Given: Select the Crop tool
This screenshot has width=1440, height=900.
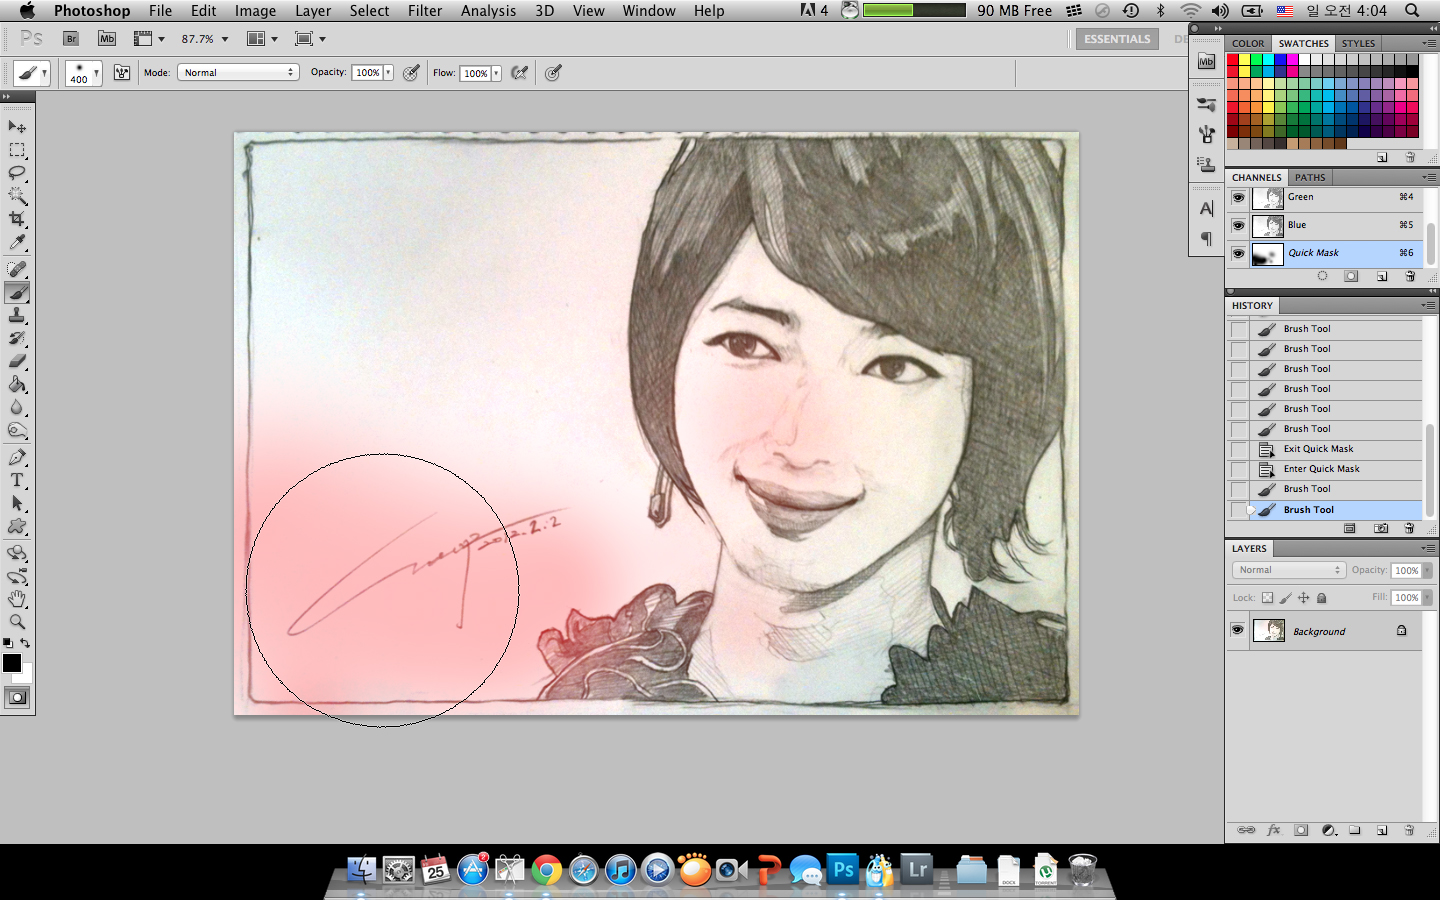Looking at the screenshot, I should 17,219.
